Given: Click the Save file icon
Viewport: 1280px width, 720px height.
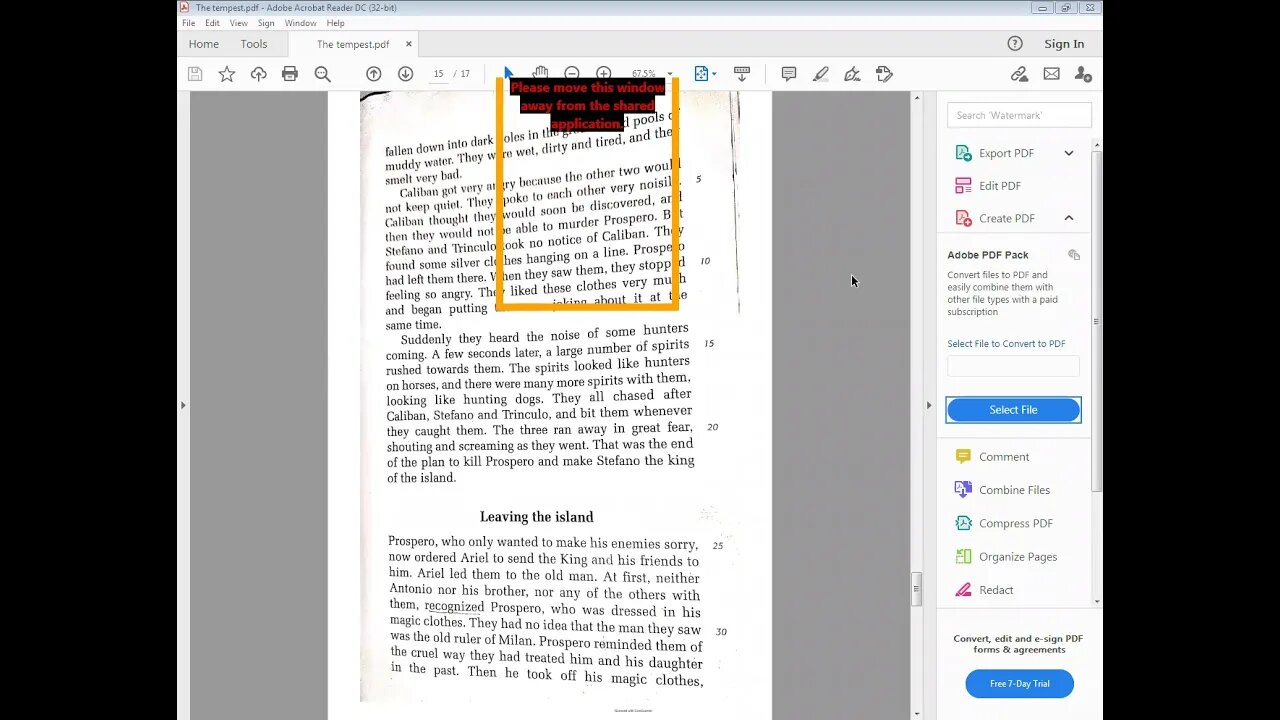Looking at the screenshot, I should click(195, 74).
